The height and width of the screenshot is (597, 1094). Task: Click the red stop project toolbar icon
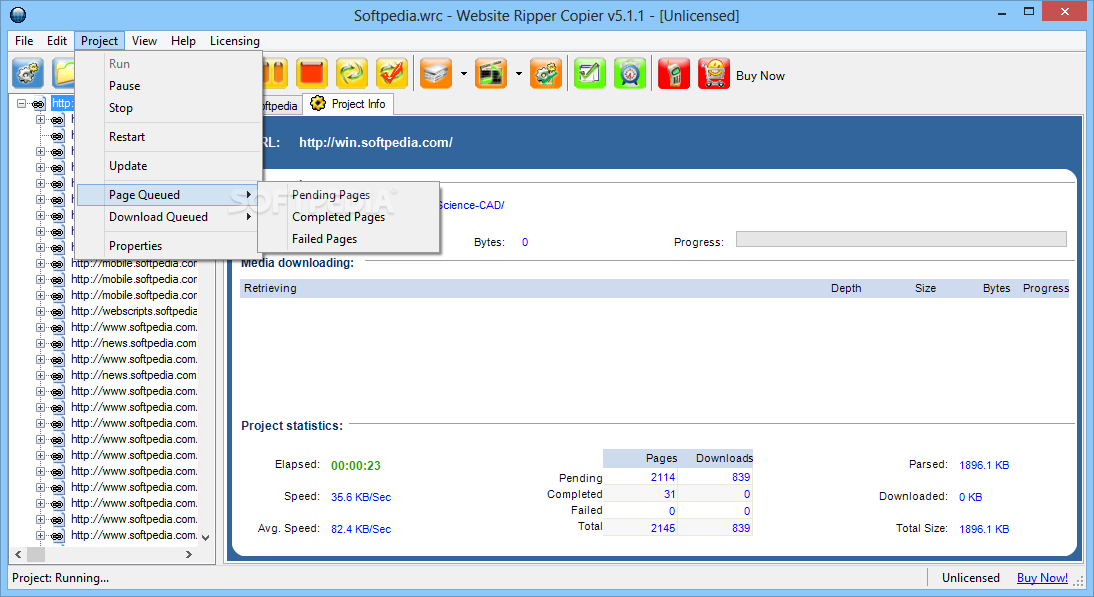312,73
